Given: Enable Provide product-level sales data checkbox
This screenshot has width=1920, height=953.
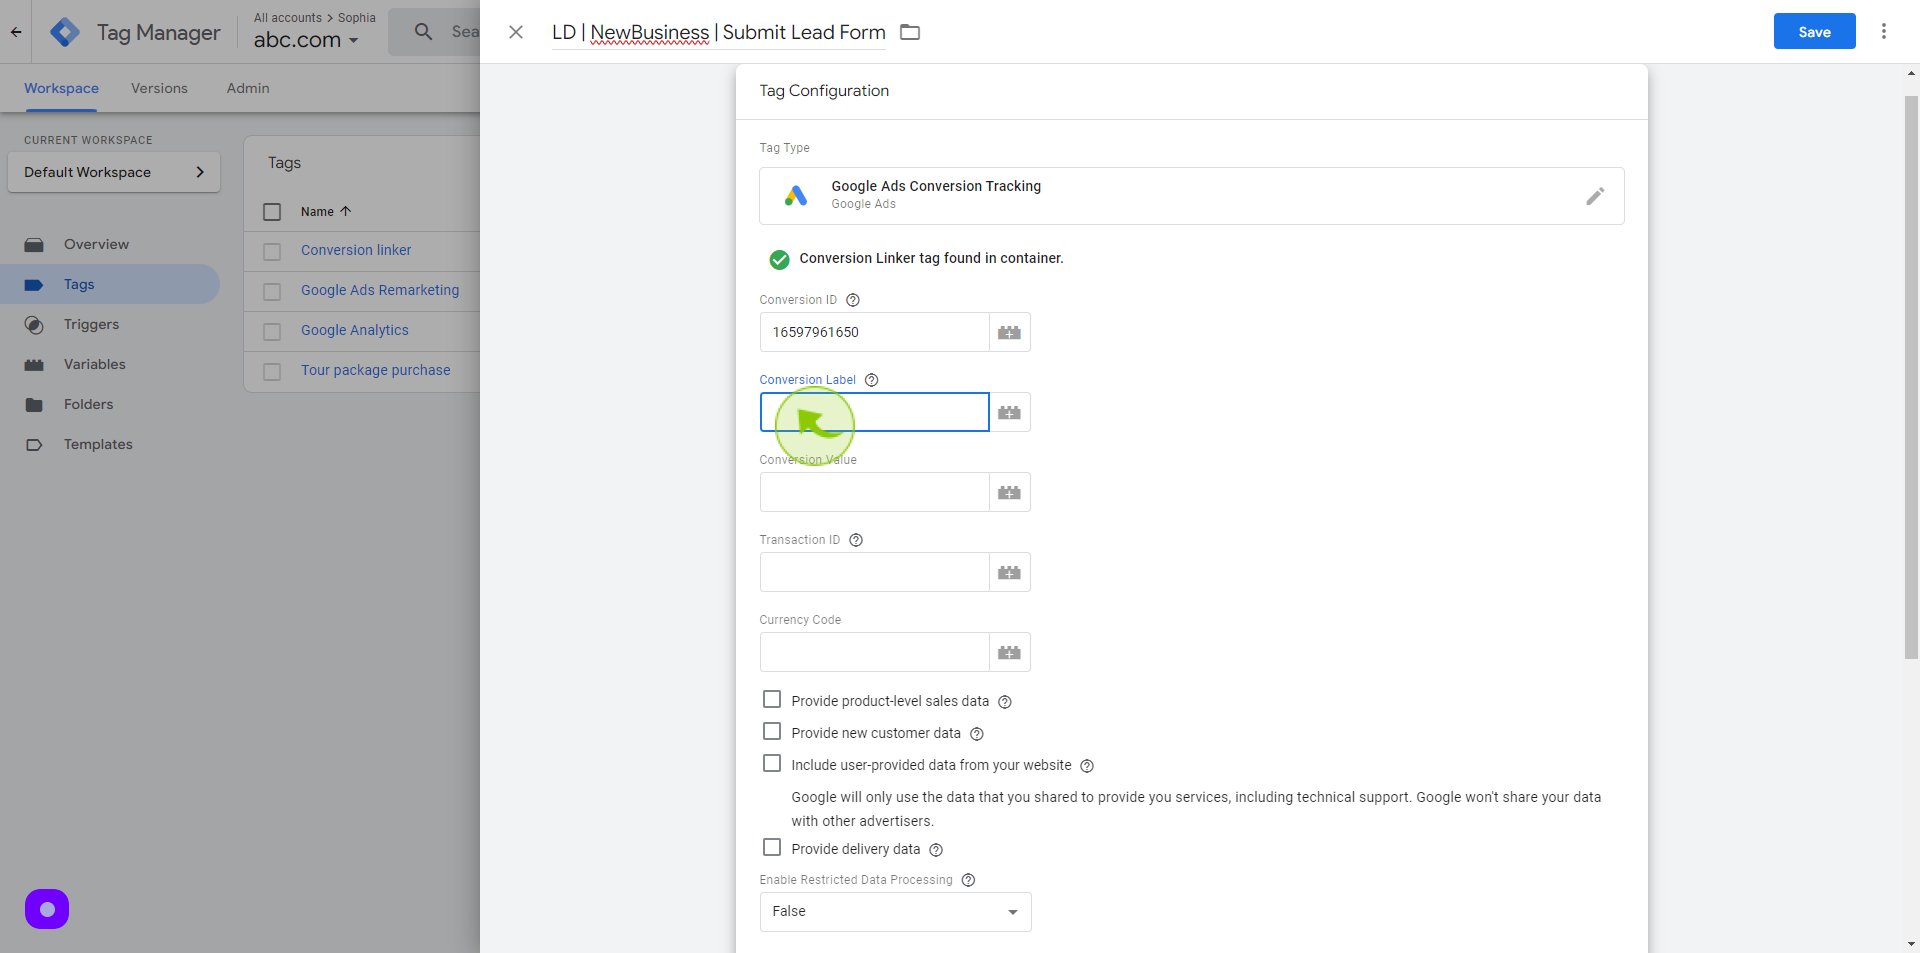Looking at the screenshot, I should pyautogui.click(x=772, y=699).
